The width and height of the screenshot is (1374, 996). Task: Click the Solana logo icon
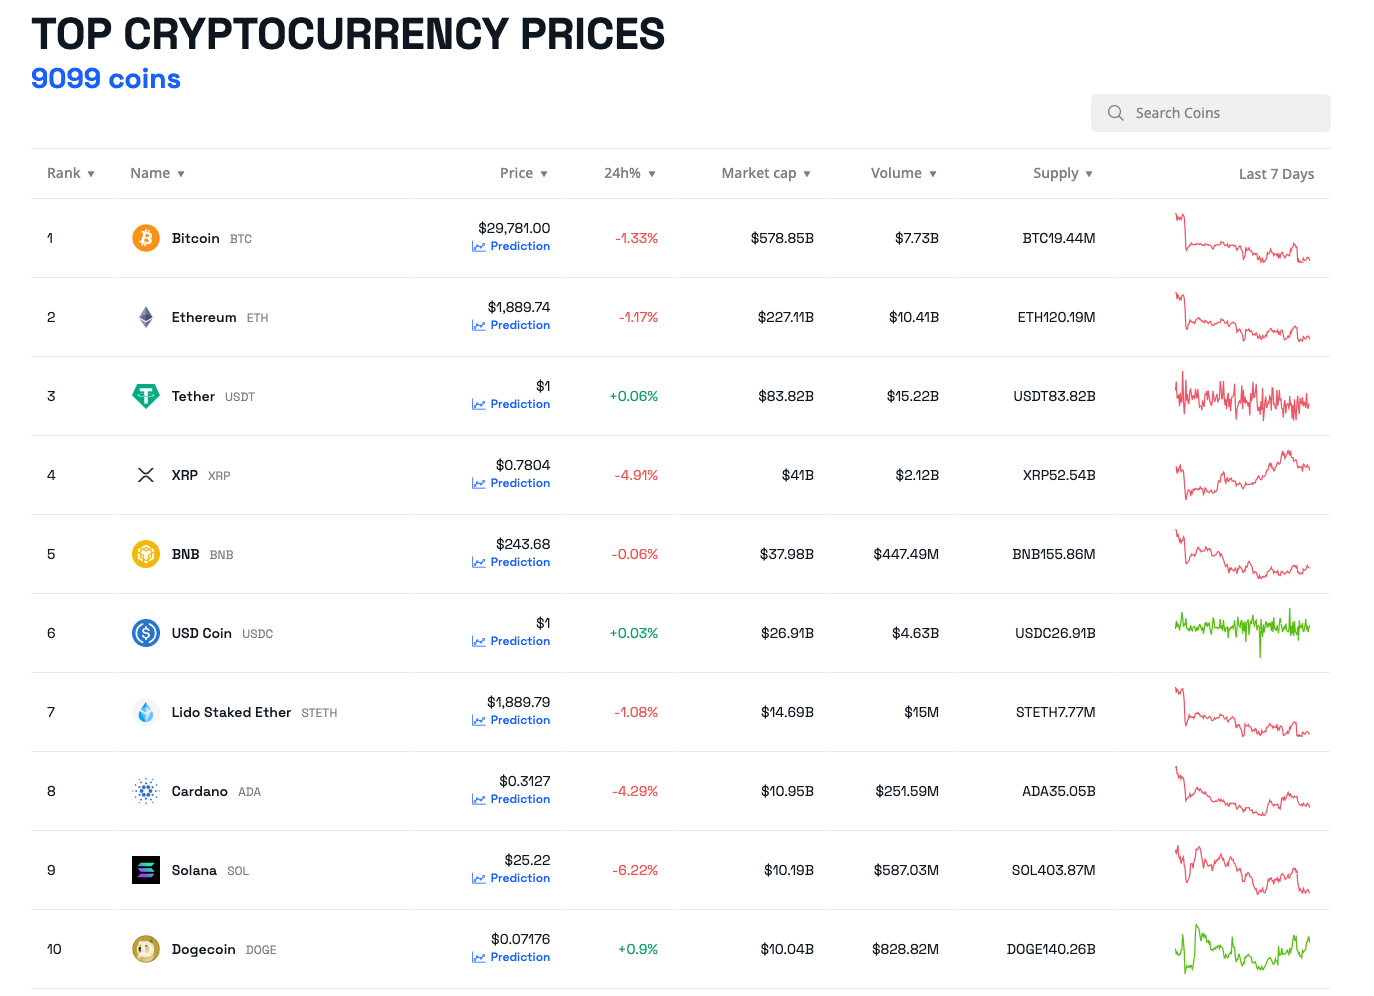[x=146, y=870]
